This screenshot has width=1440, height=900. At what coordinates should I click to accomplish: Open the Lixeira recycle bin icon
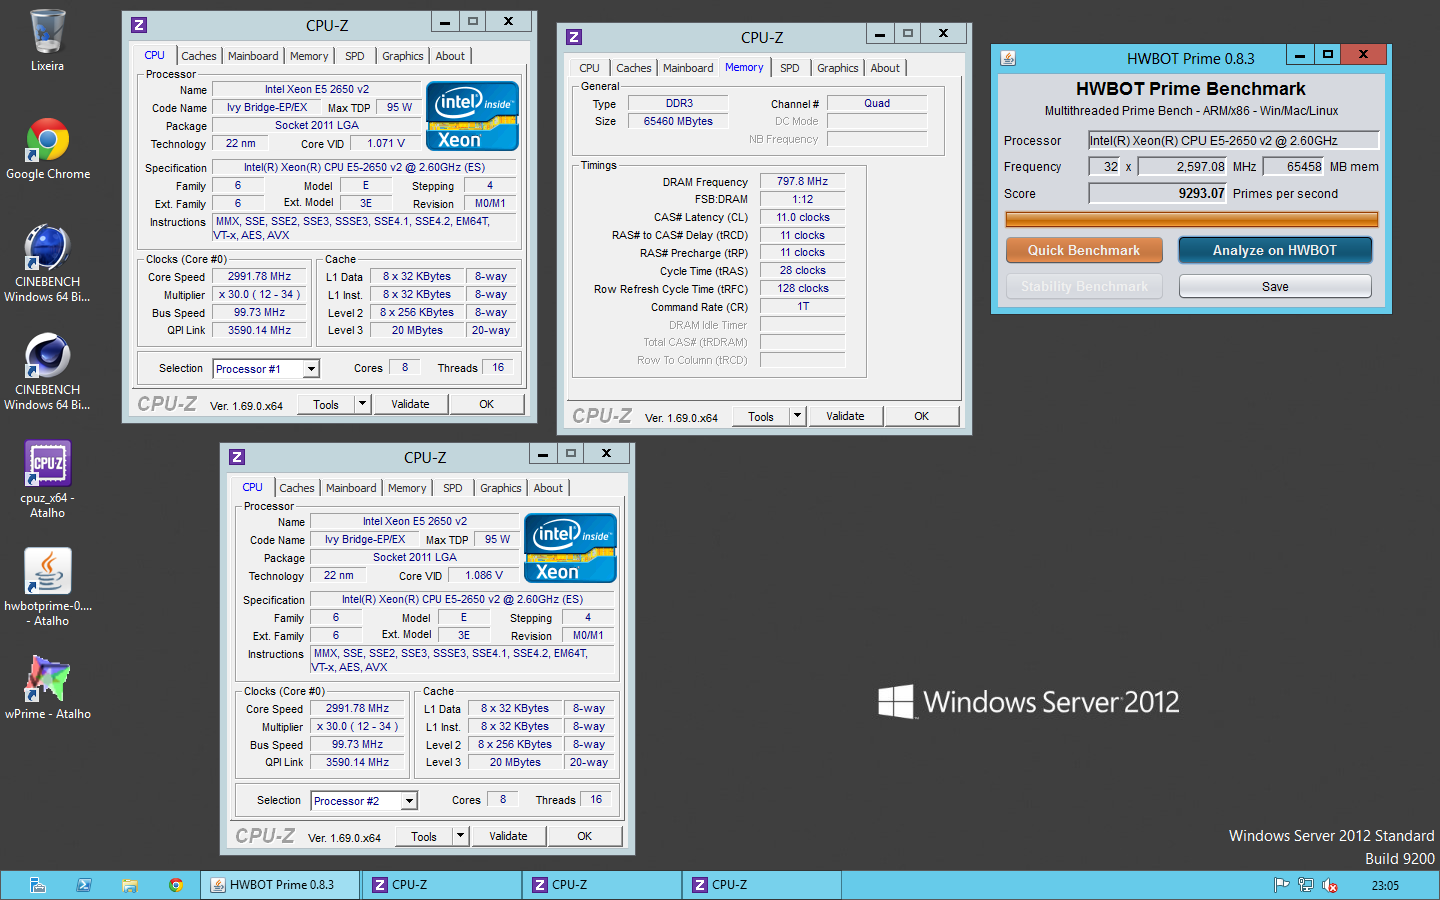click(x=47, y=40)
